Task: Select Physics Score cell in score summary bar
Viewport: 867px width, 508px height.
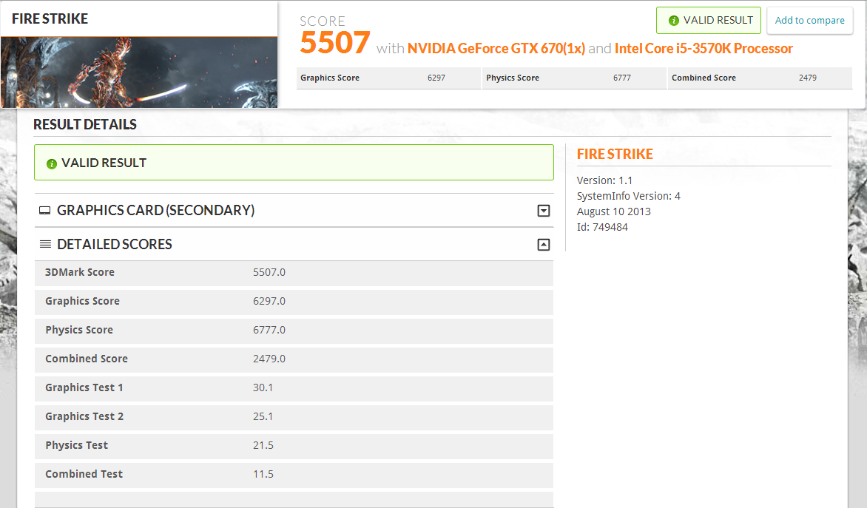Action: click(x=573, y=78)
